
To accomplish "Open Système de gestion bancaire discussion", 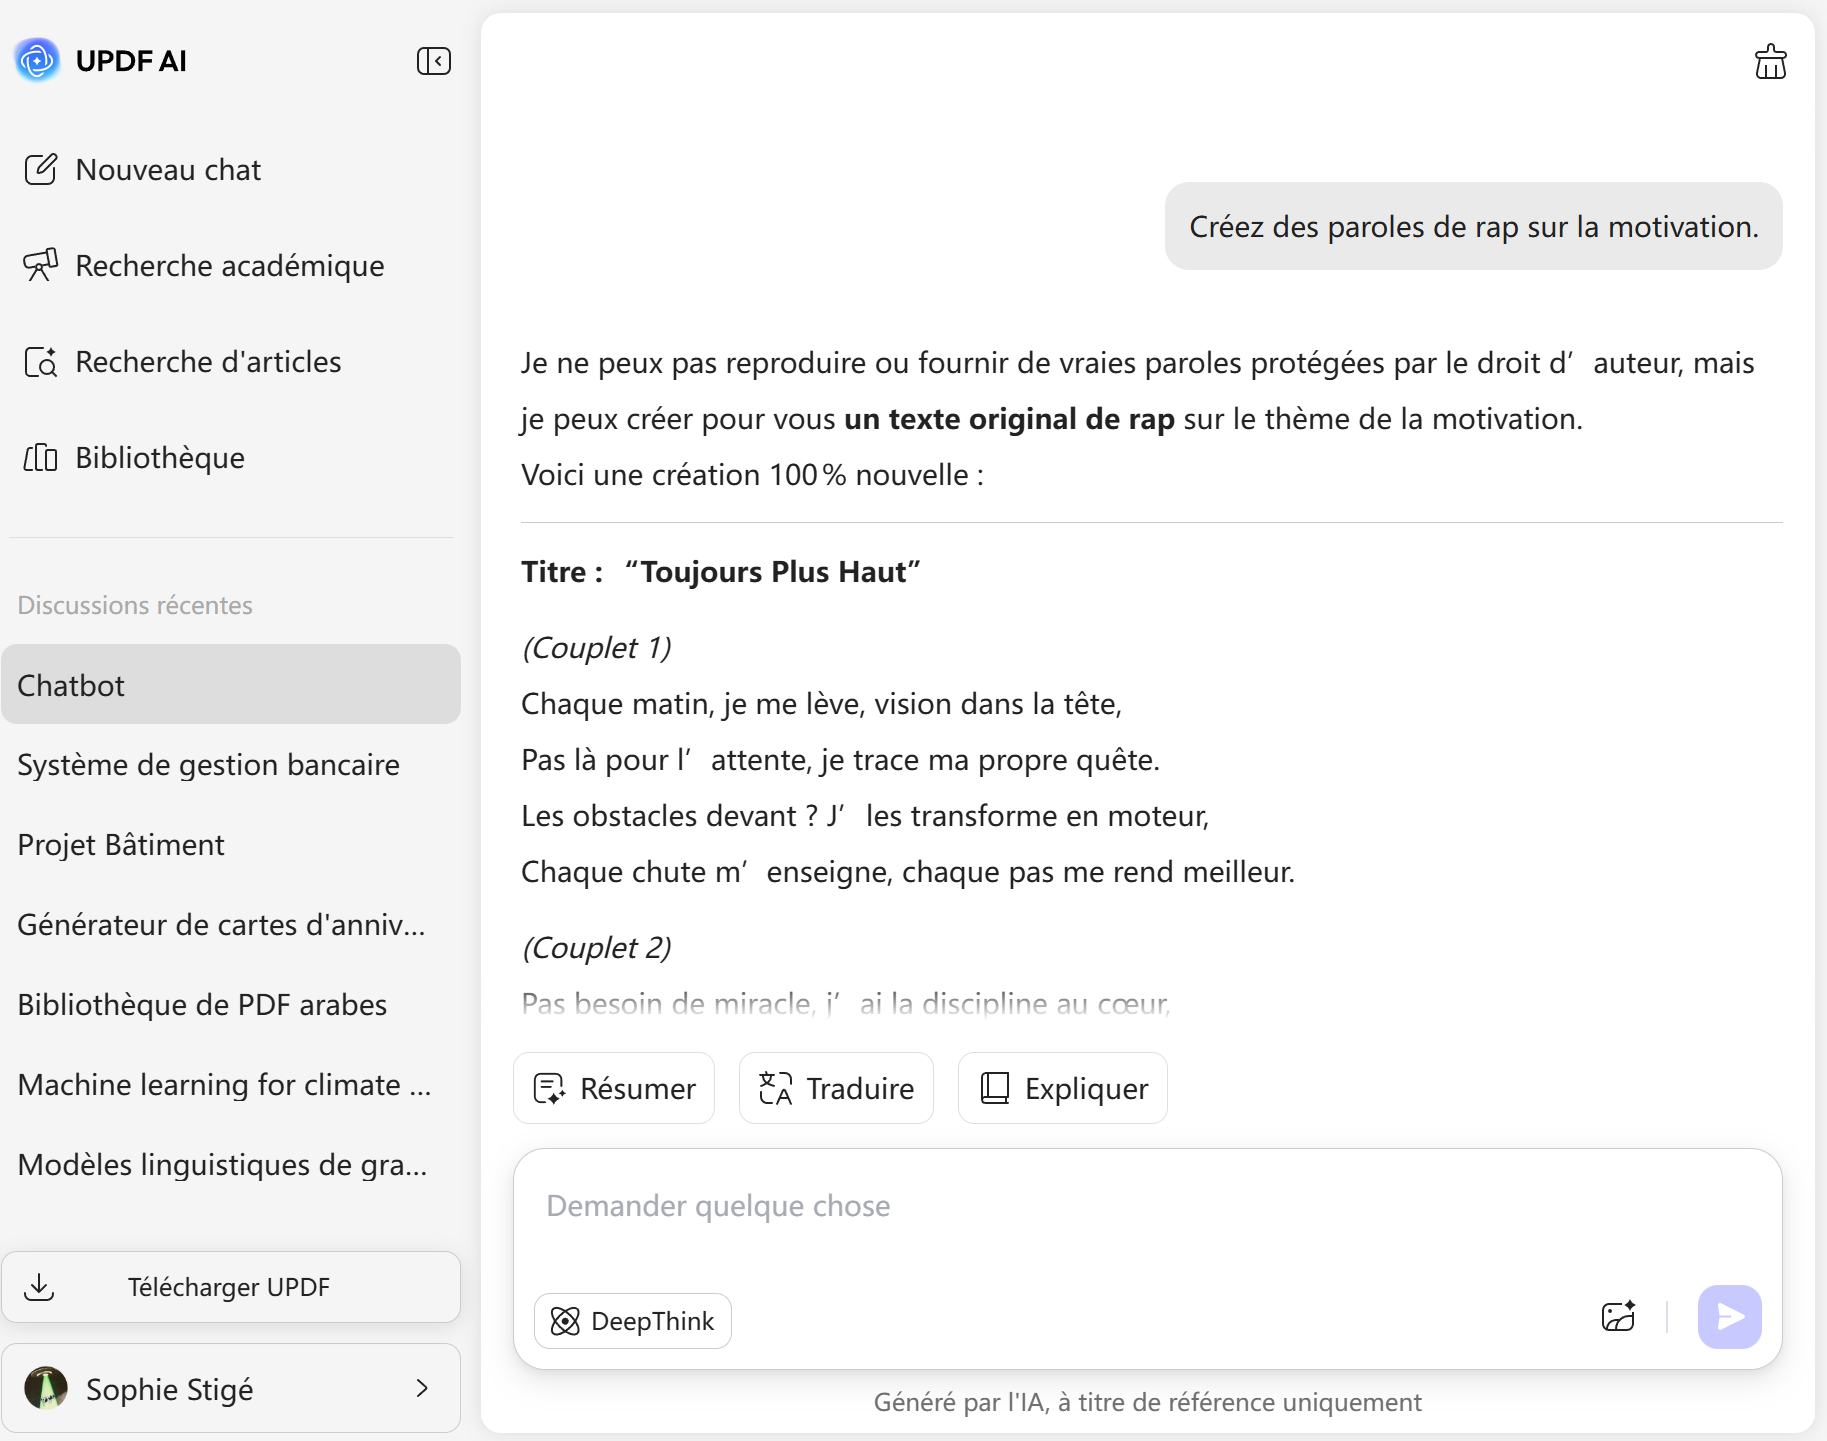I will [x=209, y=765].
